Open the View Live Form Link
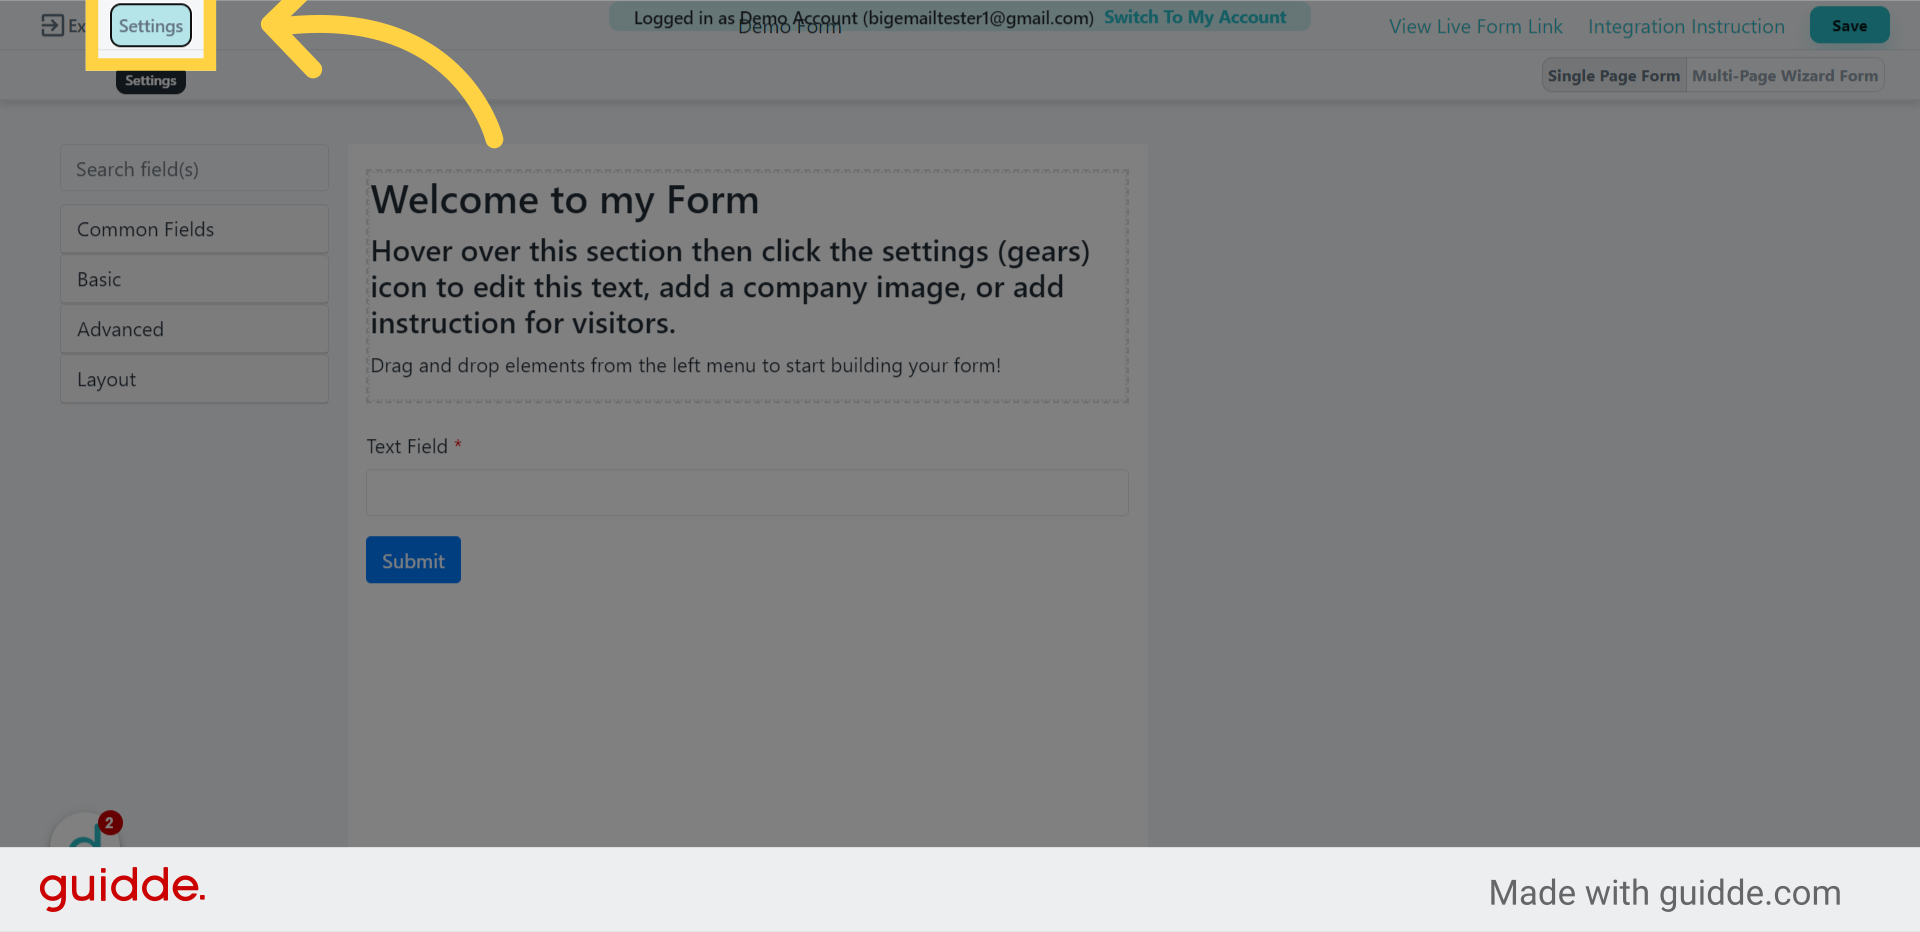The image size is (1920, 932). pos(1475,27)
